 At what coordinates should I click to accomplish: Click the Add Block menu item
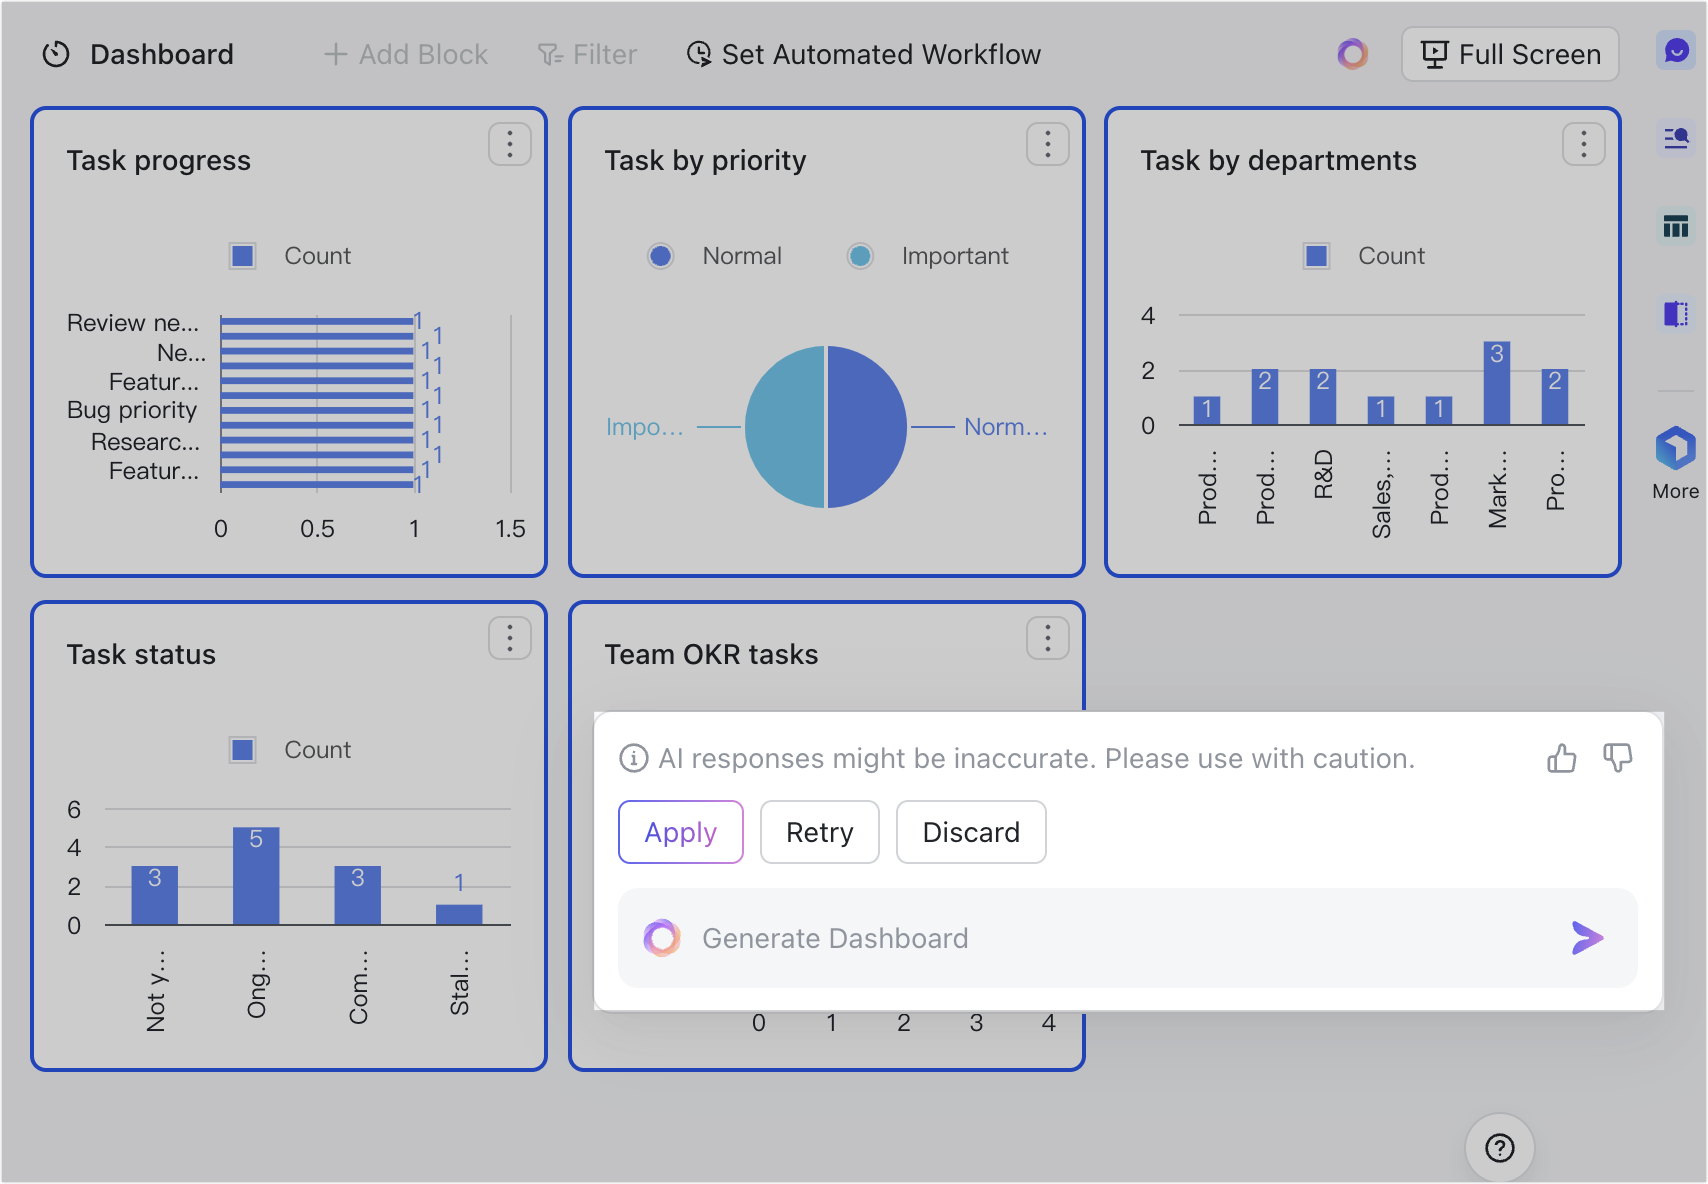tap(404, 54)
